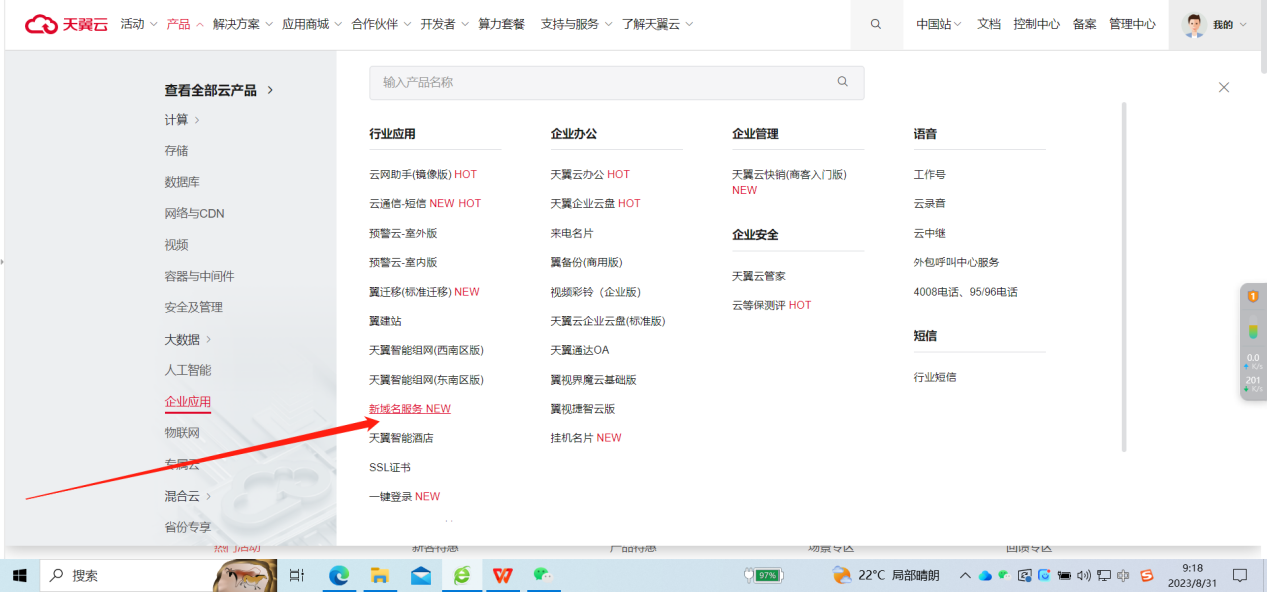Open the SSL证书 product link
1267x592 pixels.
click(x=391, y=466)
